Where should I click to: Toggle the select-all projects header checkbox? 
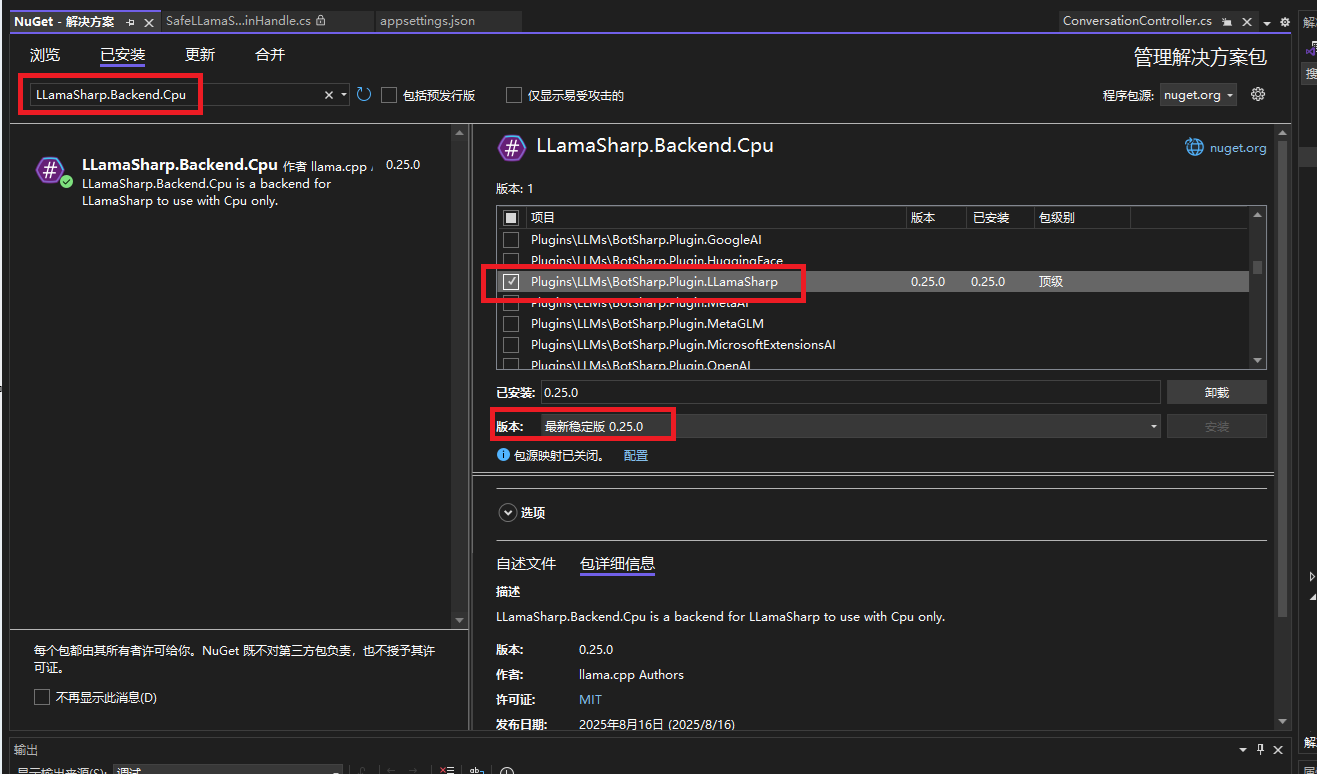click(511, 217)
